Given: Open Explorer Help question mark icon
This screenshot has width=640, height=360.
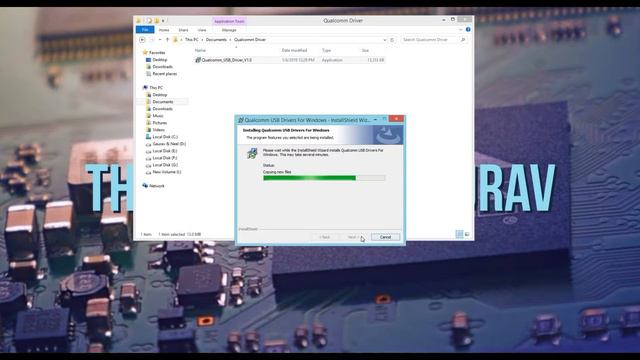Looking at the screenshot, I should click(x=468, y=29).
